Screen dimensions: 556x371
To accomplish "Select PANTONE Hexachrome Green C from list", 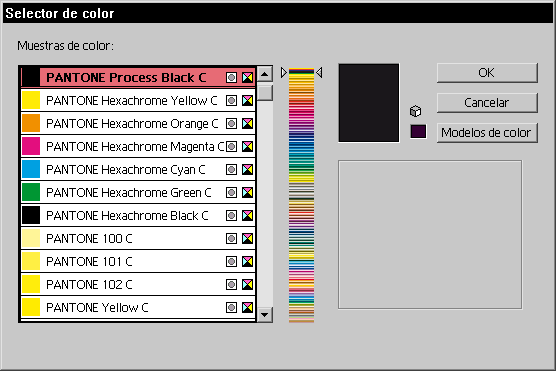I will [x=138, y=193].
